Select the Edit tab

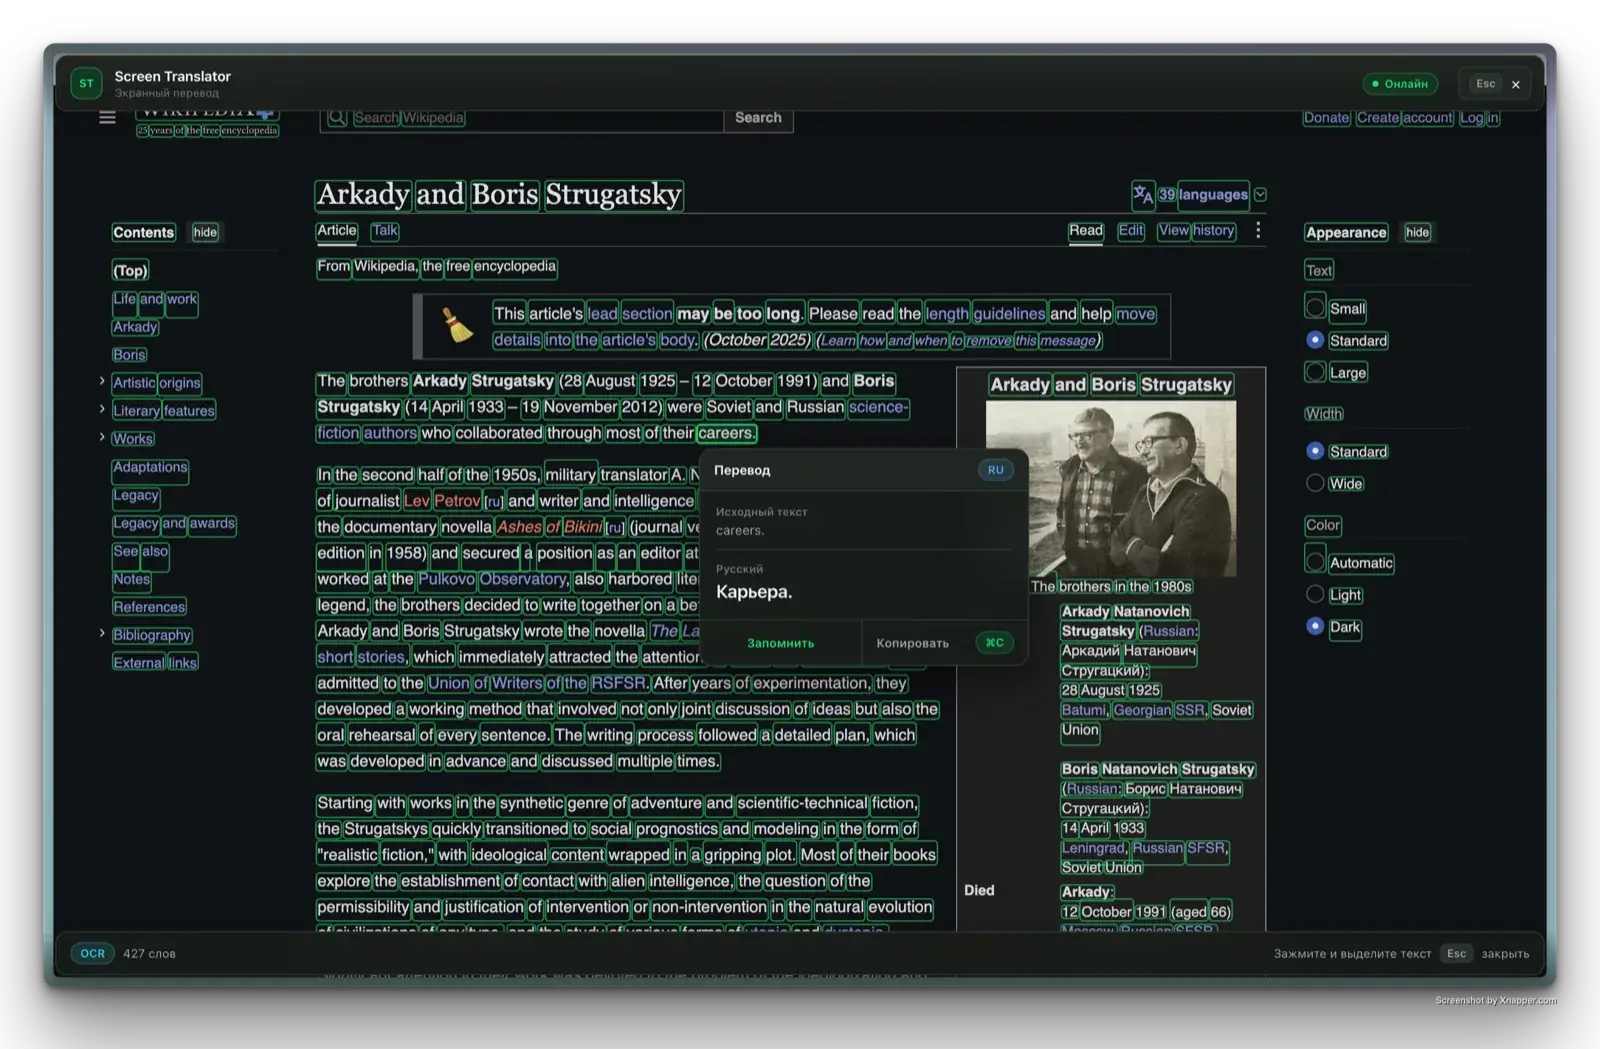pos(1131,230)
